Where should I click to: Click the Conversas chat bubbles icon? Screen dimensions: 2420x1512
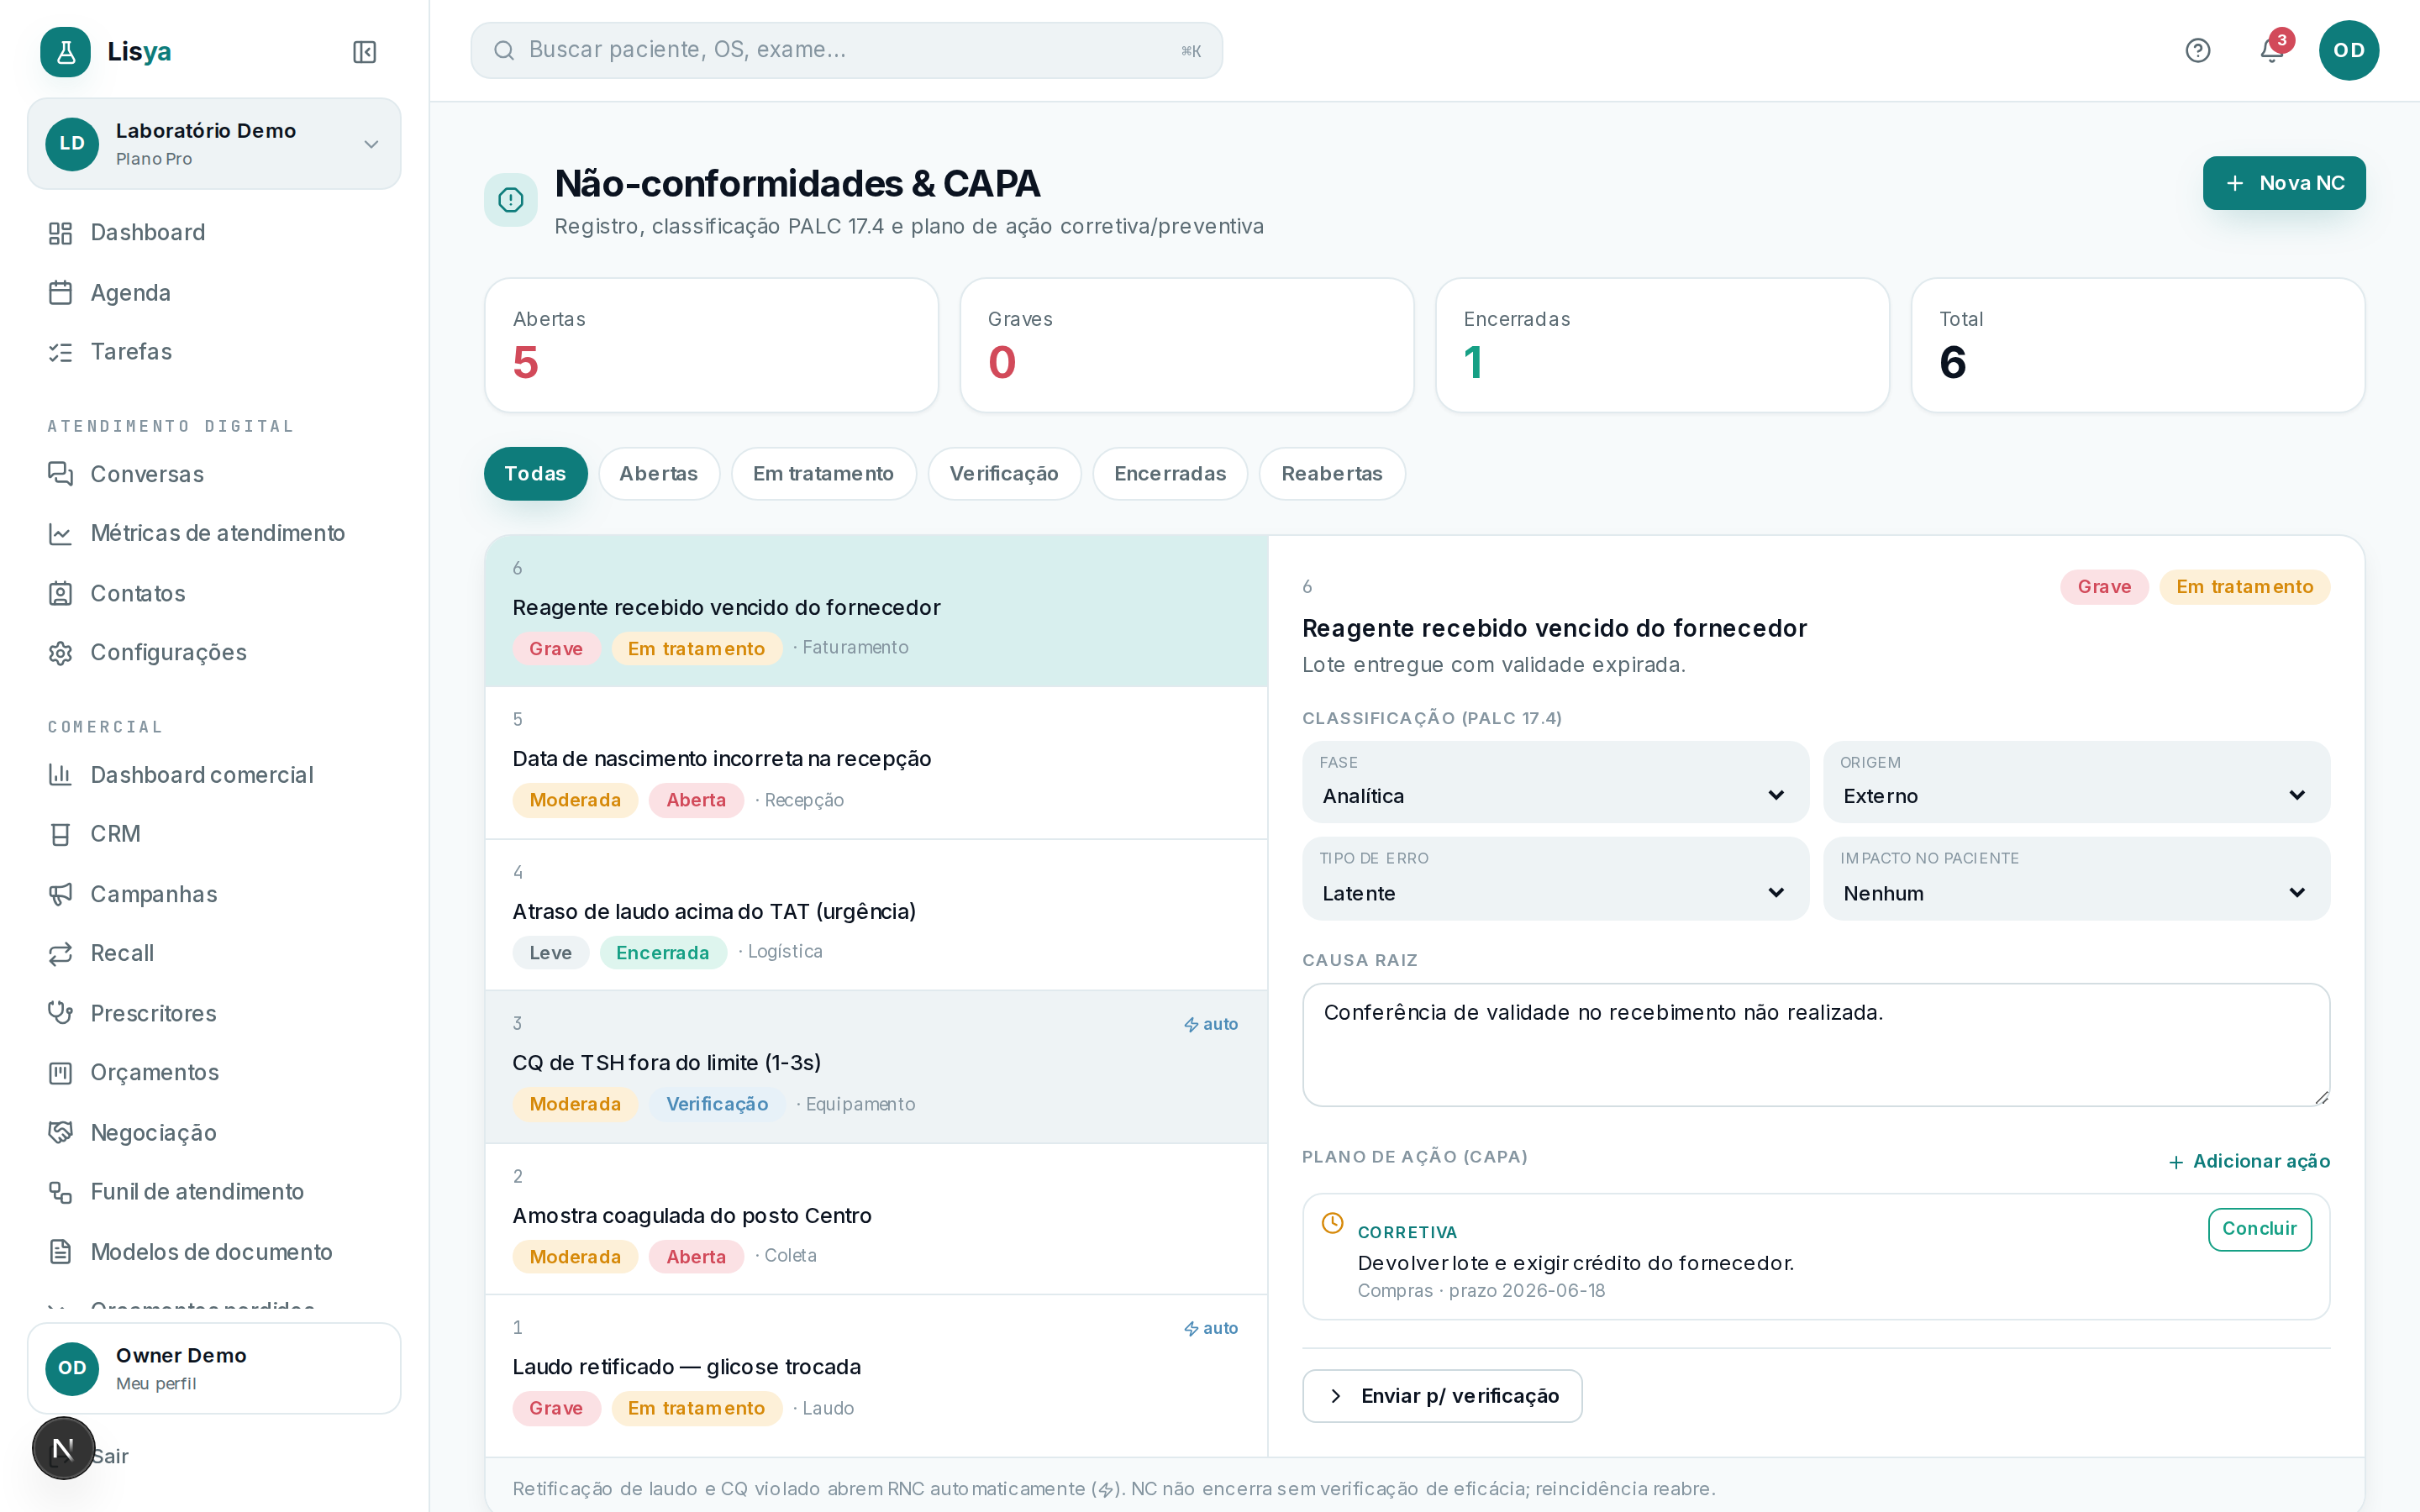pyautogui.click(x=60, y=473)
